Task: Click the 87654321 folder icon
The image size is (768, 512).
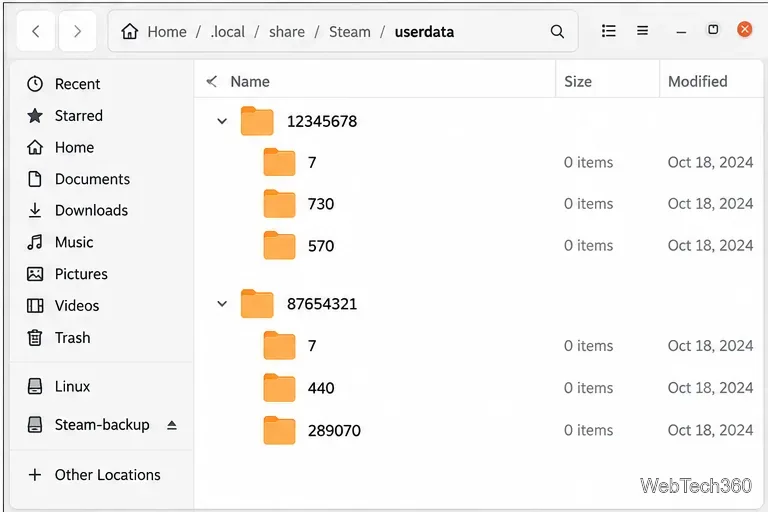Action: coord(257,303)
